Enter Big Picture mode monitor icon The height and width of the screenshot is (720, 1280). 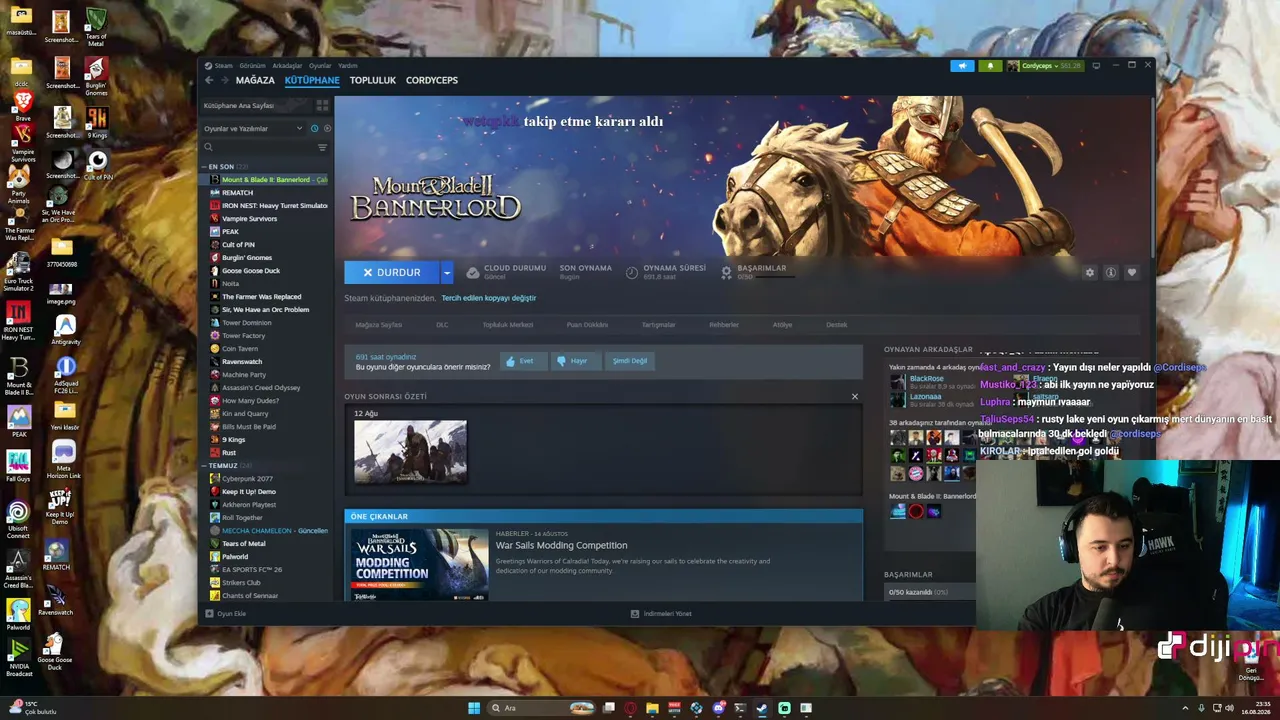[1096, 66]
